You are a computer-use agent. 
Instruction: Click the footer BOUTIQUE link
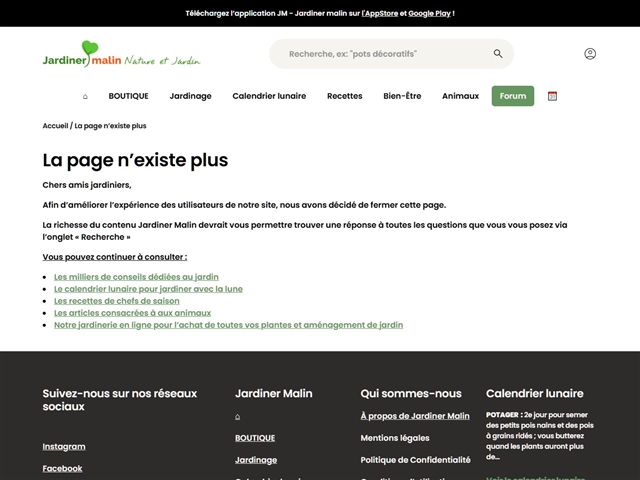[x=255, y=438]
